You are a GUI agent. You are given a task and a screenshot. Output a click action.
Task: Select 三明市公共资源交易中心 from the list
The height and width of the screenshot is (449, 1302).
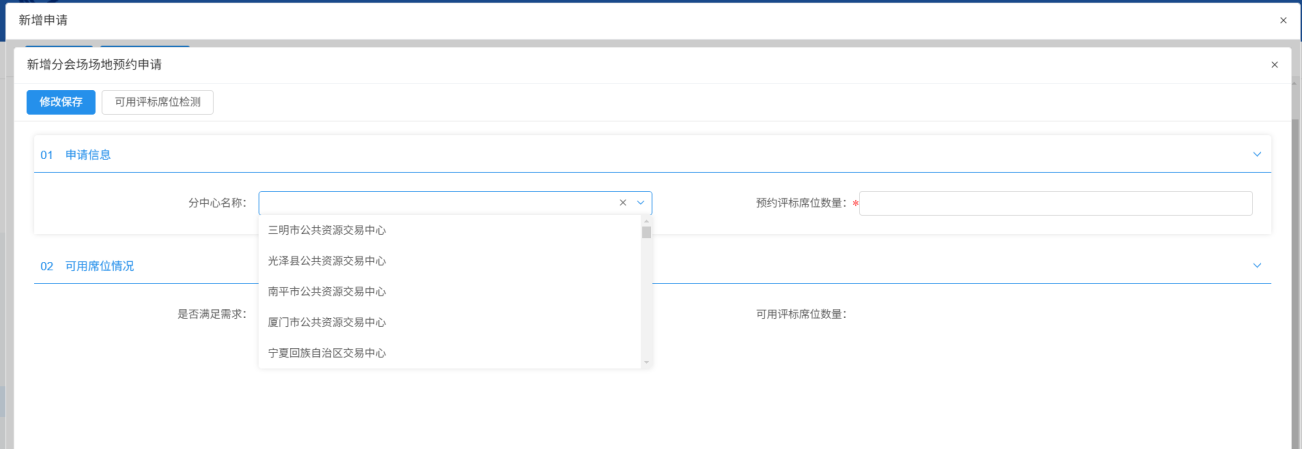click(x=327, y=230)
